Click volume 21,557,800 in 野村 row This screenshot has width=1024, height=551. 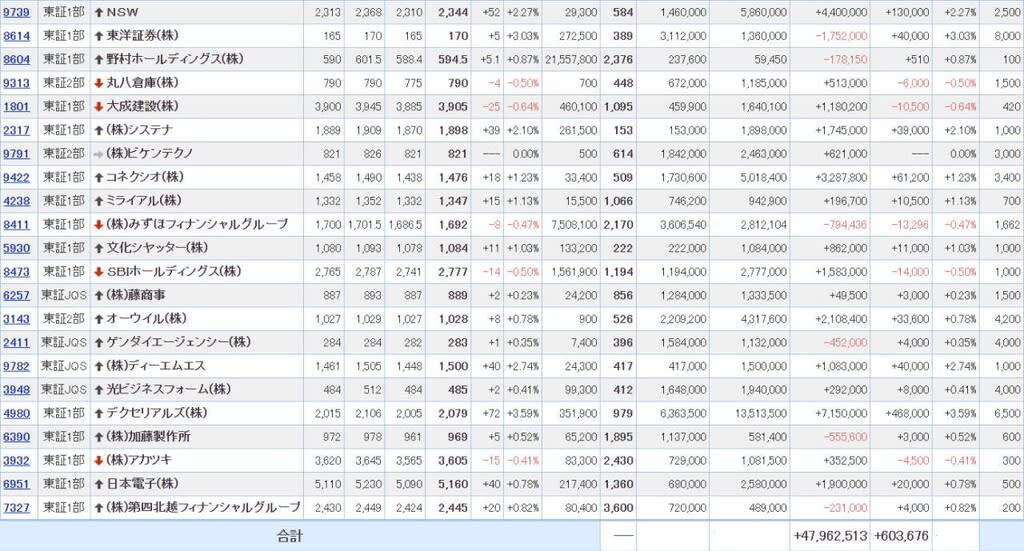(571, 59)
